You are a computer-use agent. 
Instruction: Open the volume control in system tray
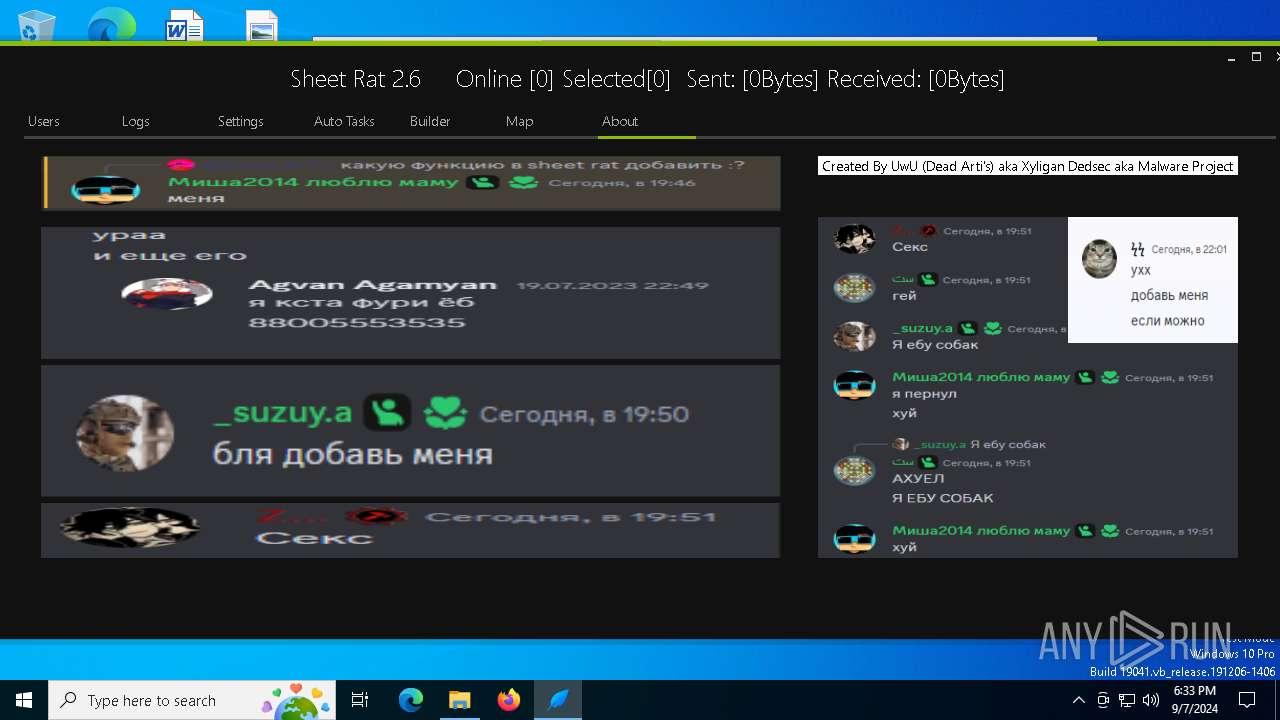pyautogui.click(x=1151, y=700)
